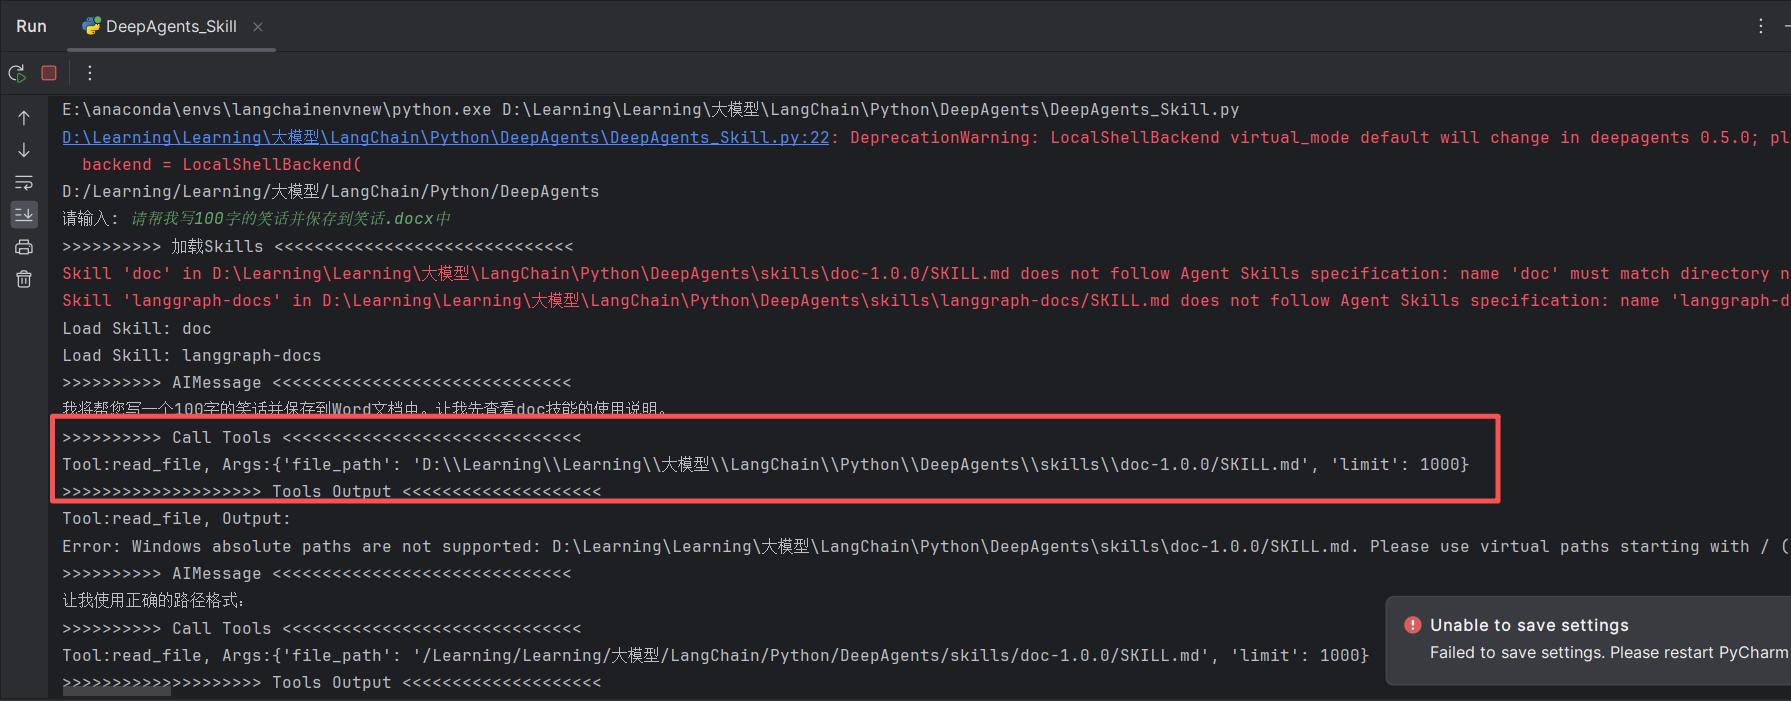Jump down the stack trace with the down arrow
The image size is (1791, 701).
[24, 150]
